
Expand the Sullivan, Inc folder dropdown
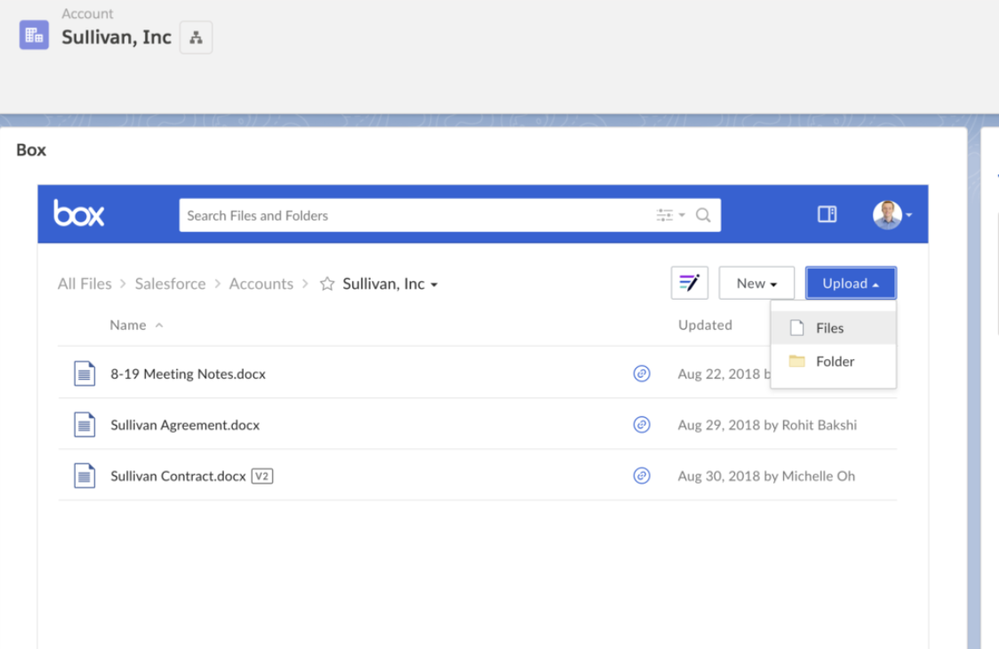[x=434, y=285]
